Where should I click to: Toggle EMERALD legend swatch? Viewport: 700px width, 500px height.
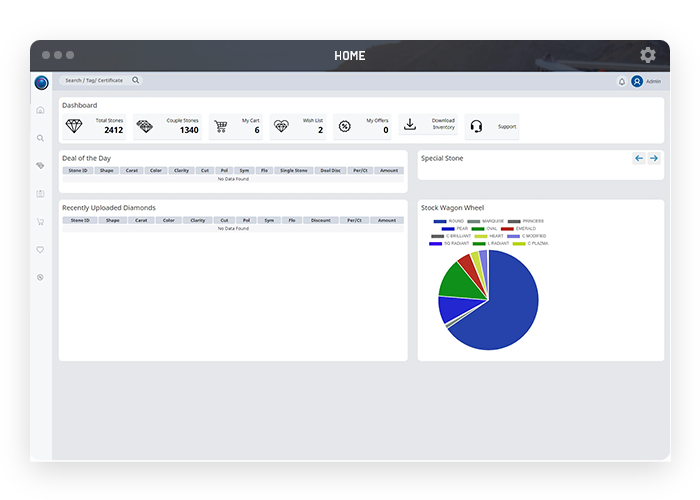coord(507,229)
